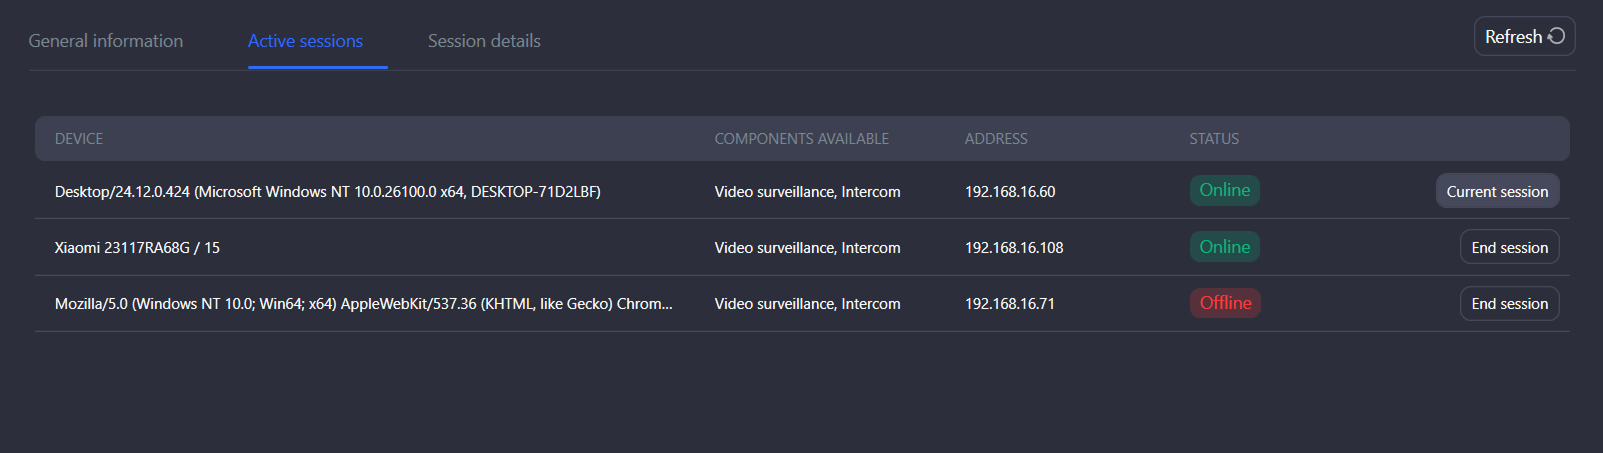End session for Xiaomi 23117RA68G device
Image resolution: width=1603 pixels, height=453 pixels.
pyautogui.click(x=1508, y=248)
